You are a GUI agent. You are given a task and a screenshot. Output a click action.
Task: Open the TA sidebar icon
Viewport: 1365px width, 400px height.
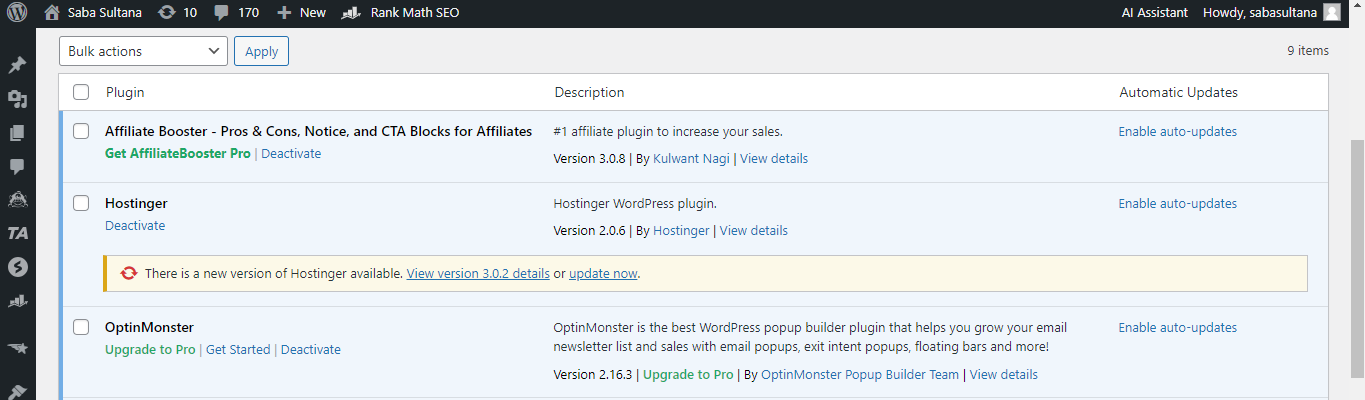pyautogui.click(x=17, y=233)
